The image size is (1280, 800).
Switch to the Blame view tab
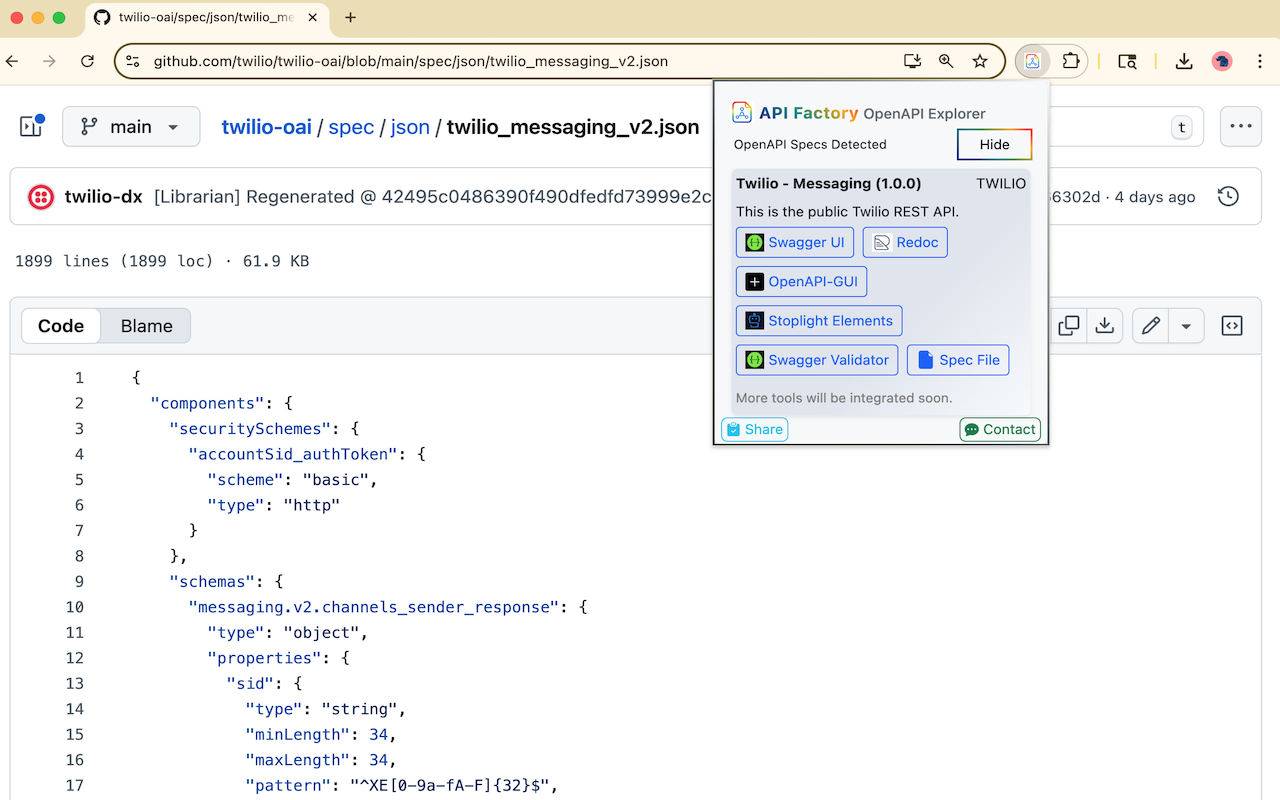(x=146, y=326)
